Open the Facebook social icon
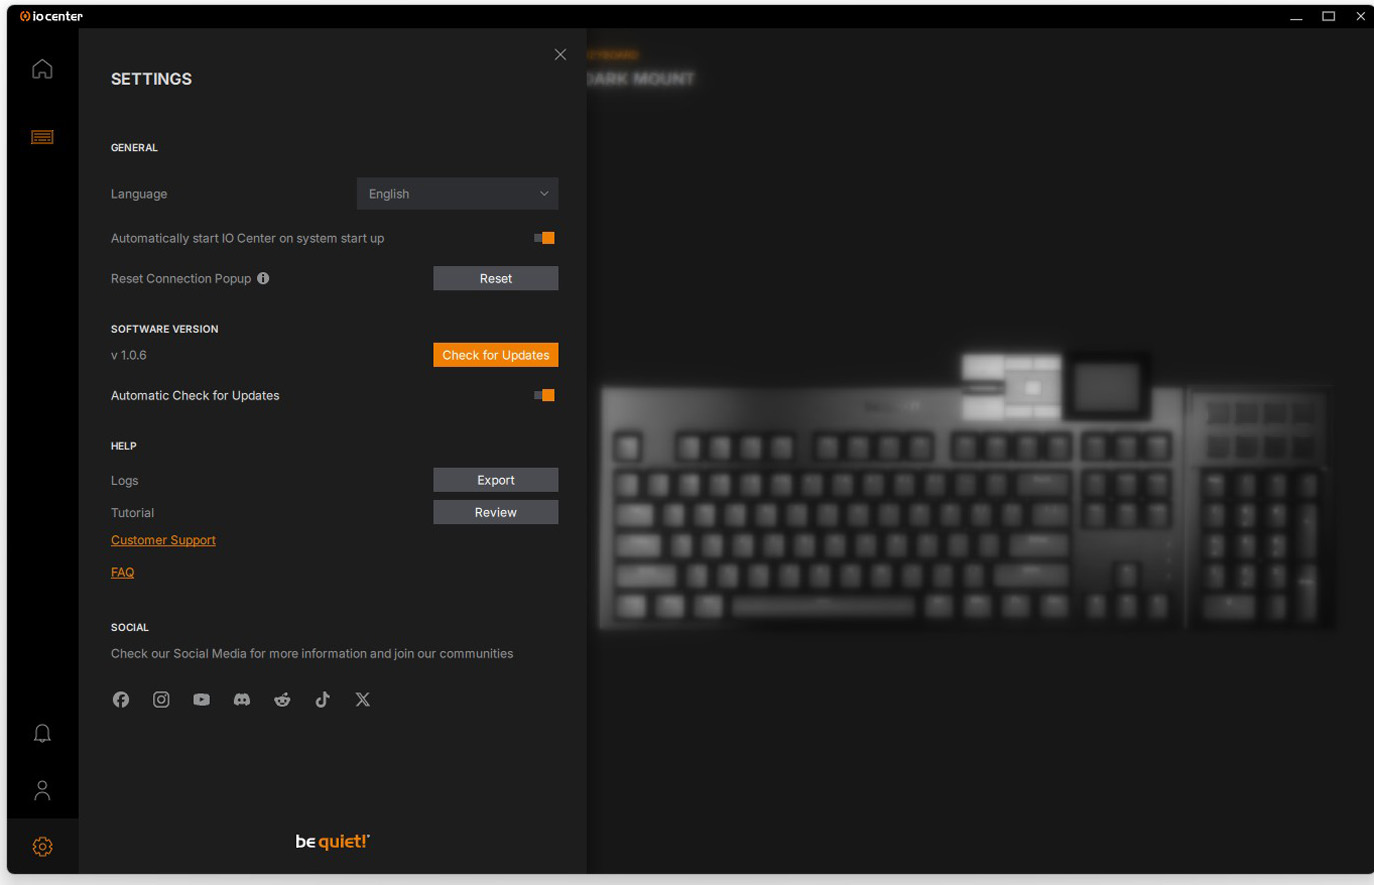 [x=121, y=700]
